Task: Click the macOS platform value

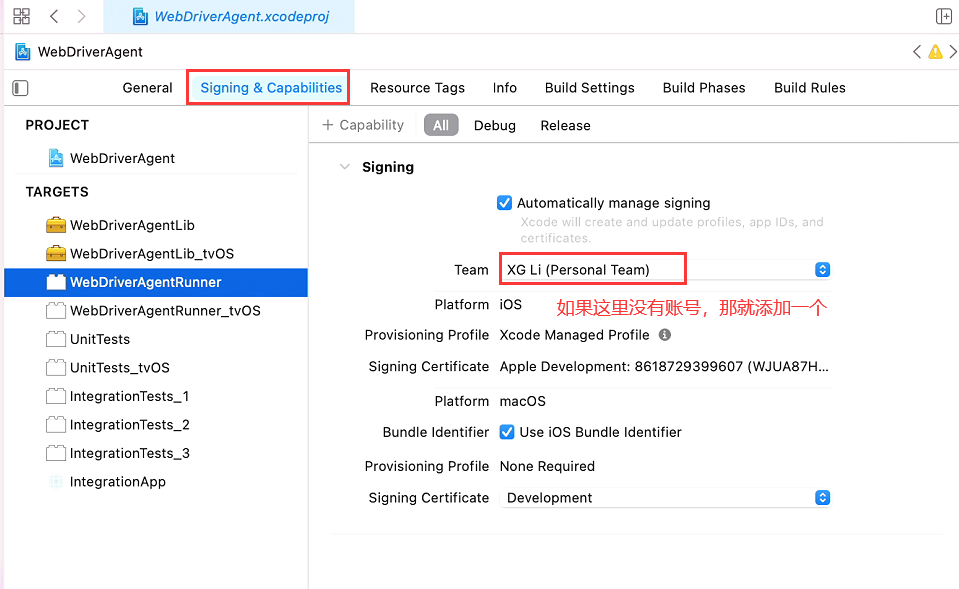Action: point(522,401)
